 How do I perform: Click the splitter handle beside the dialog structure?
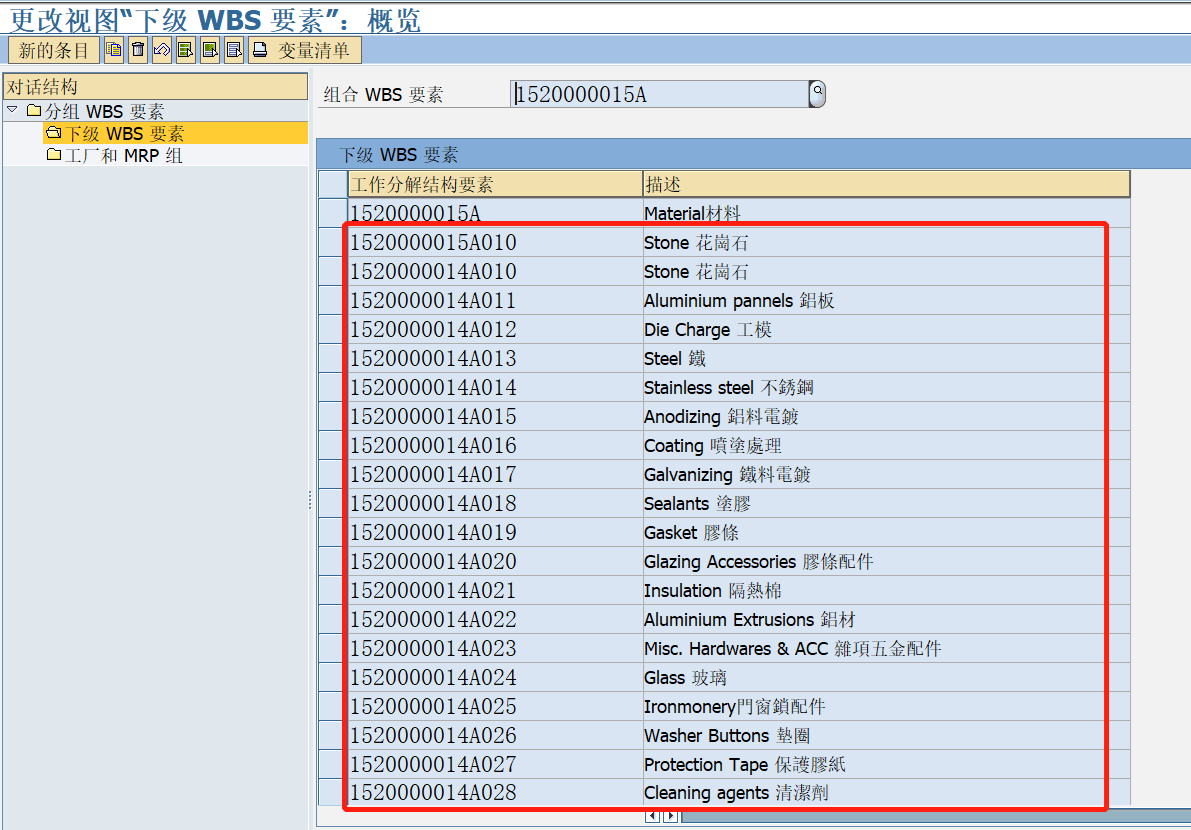(x=311, y=500)
